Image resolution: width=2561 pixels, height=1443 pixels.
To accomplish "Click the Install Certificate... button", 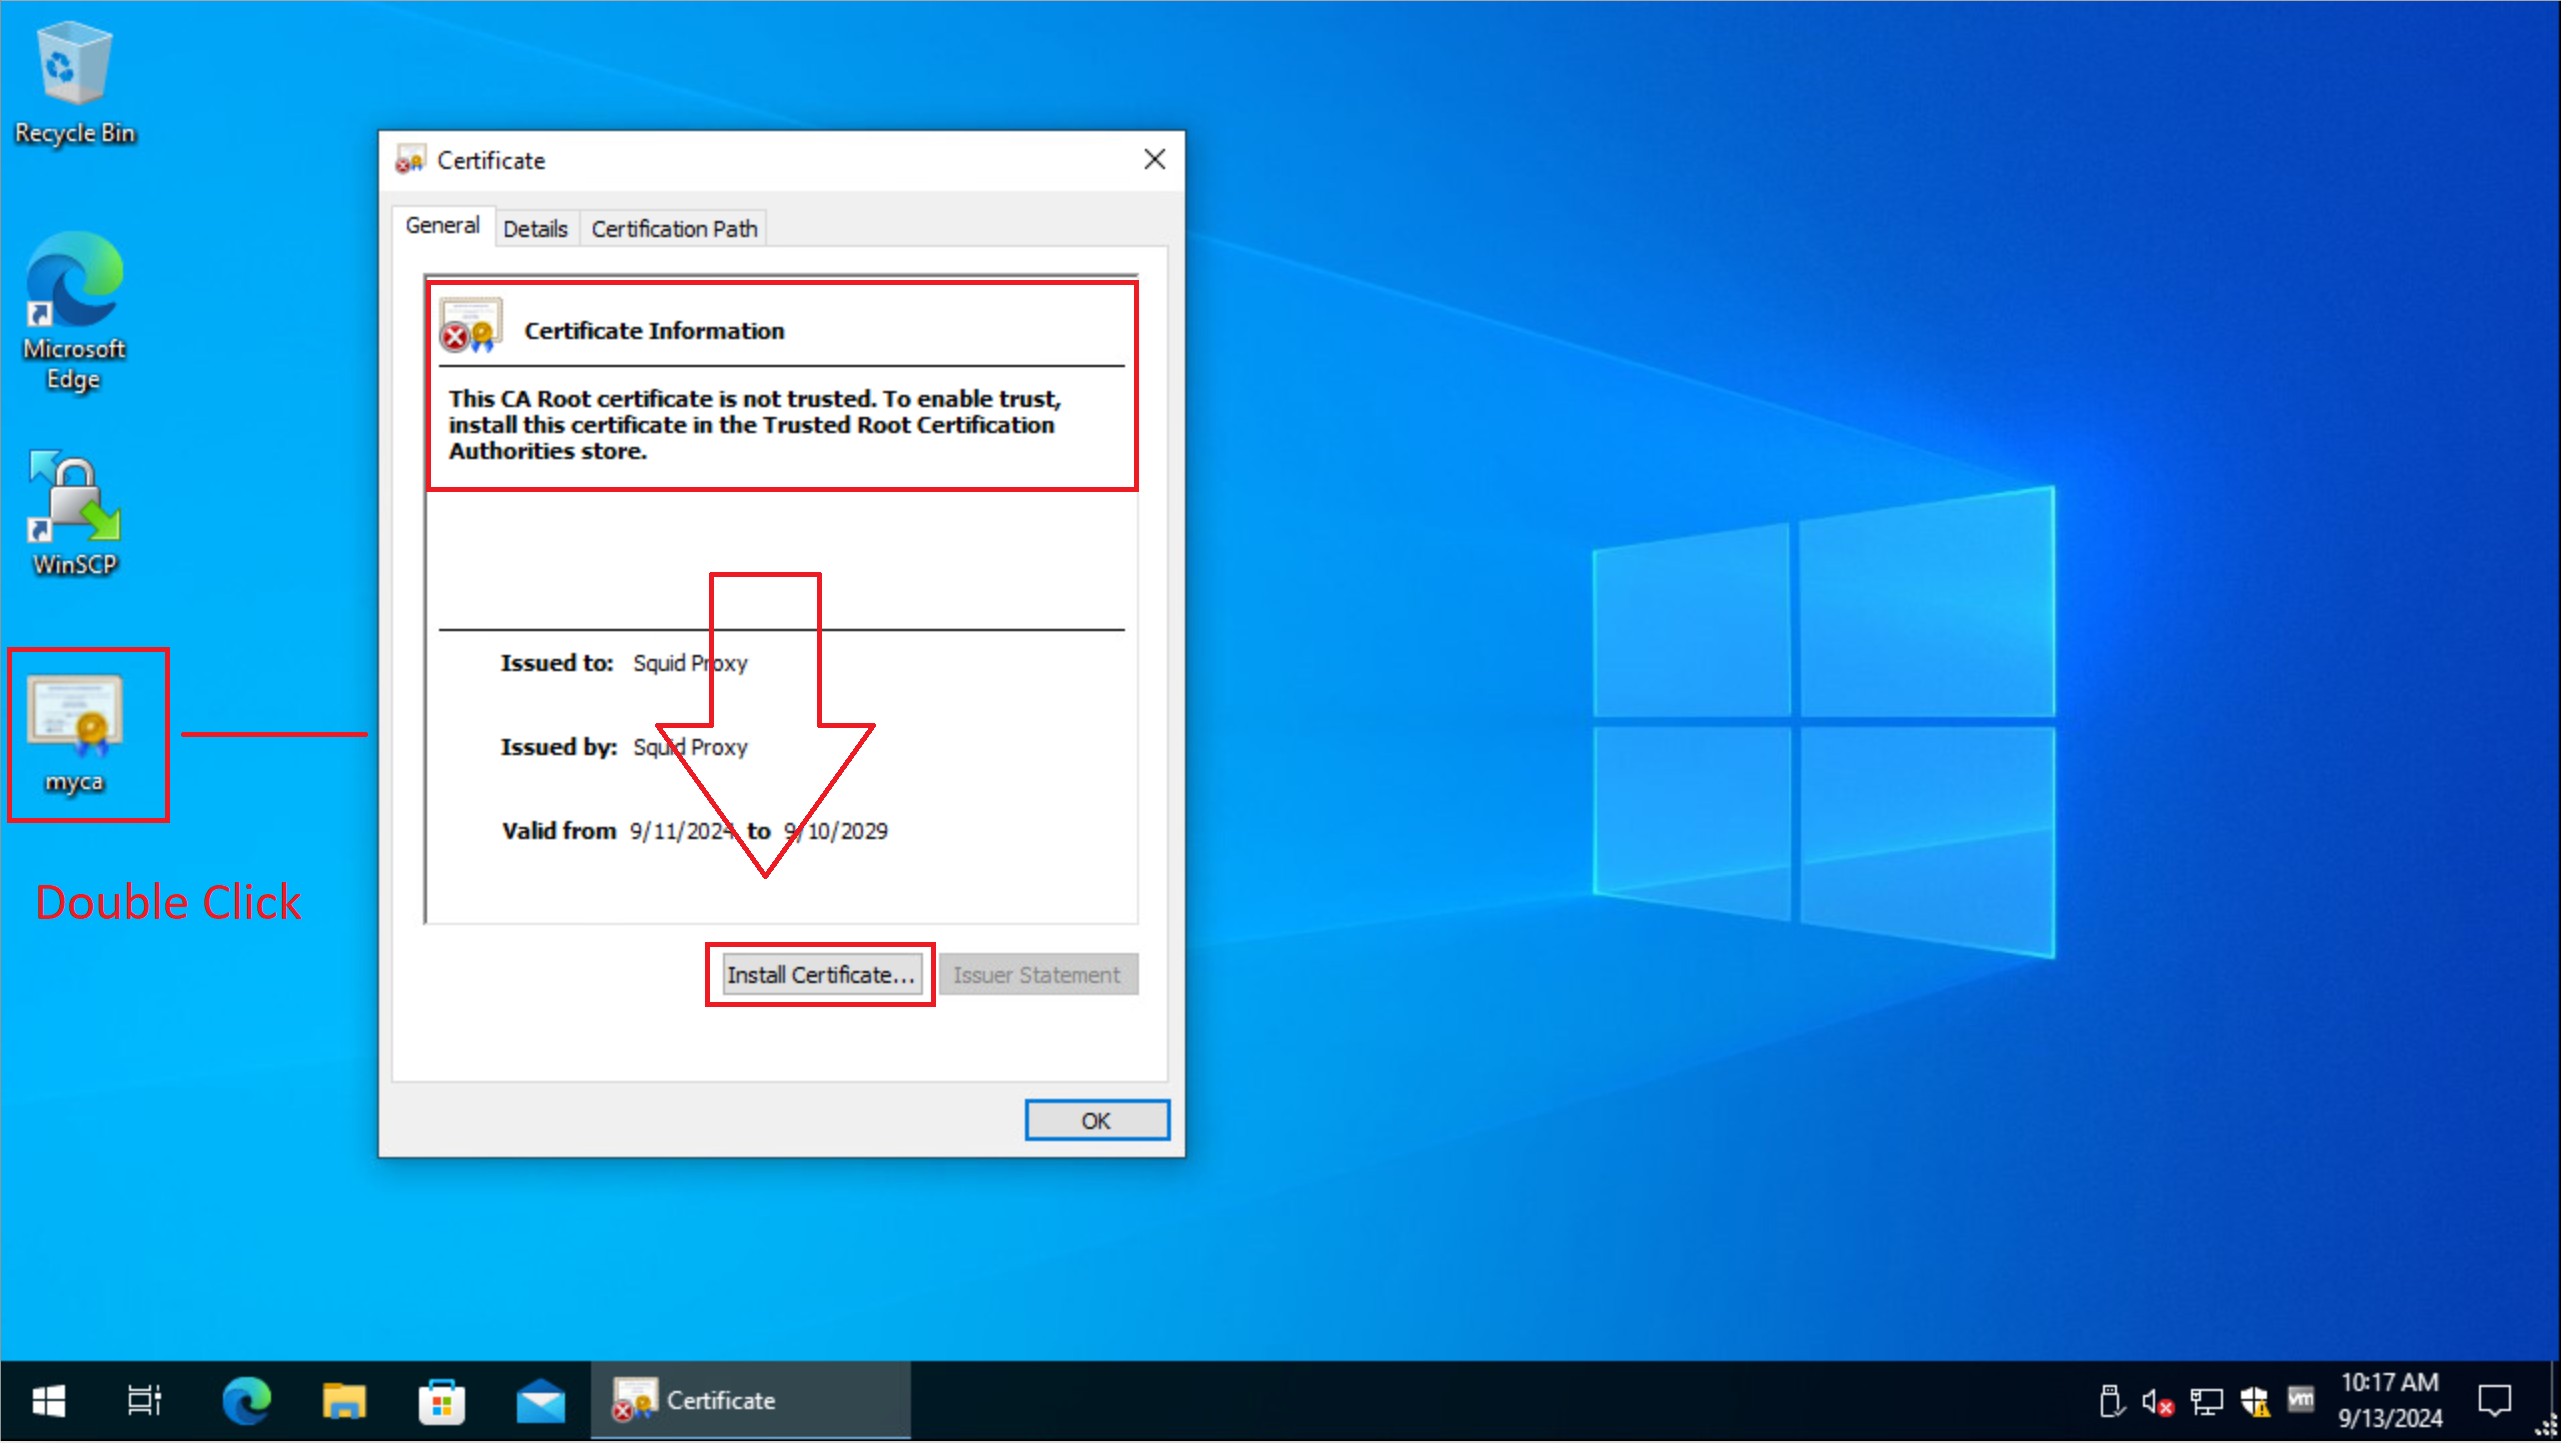I will [x=820, y=975].
